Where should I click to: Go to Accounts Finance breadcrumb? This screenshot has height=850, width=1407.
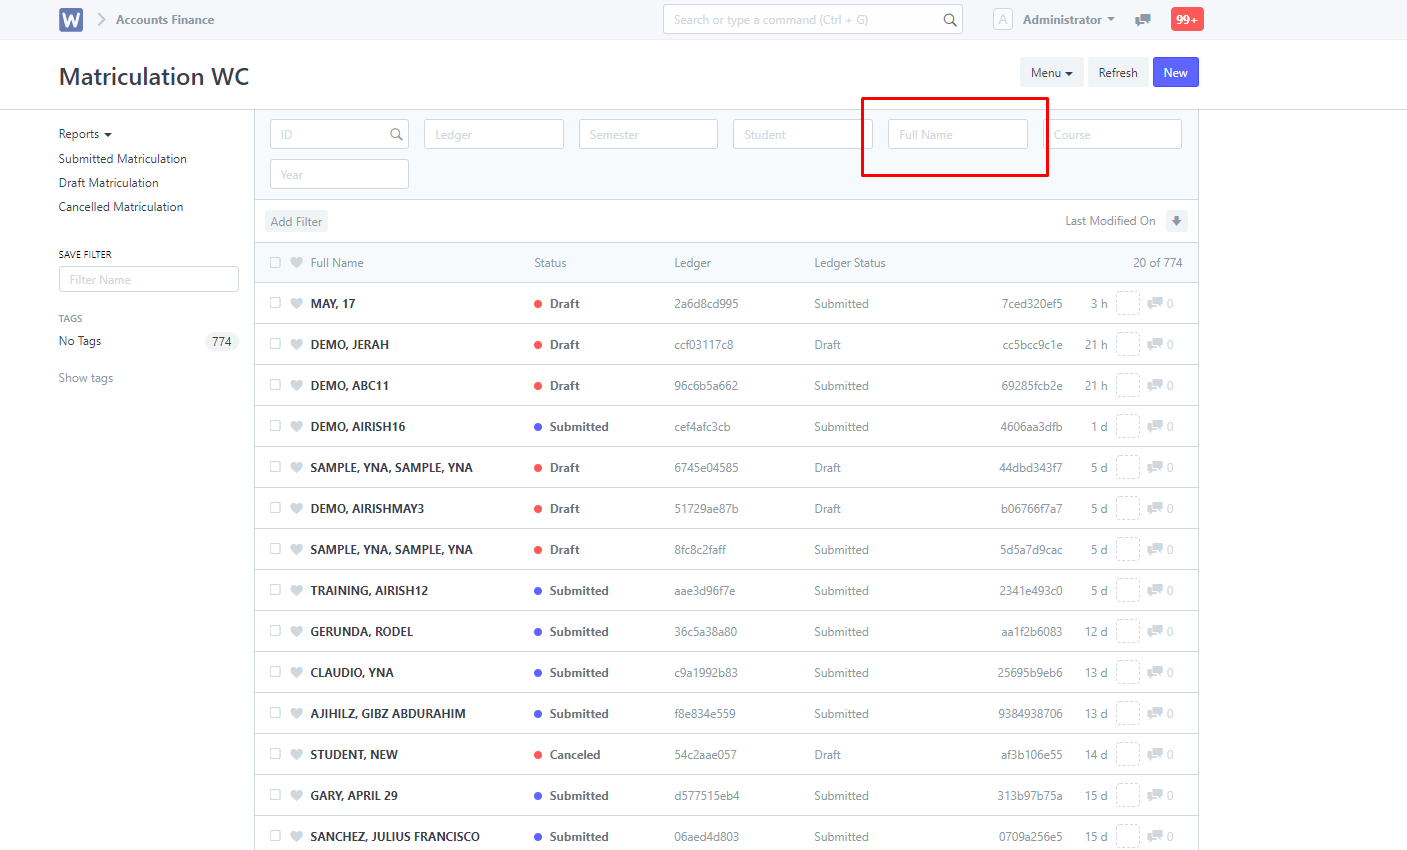point(165,19)
